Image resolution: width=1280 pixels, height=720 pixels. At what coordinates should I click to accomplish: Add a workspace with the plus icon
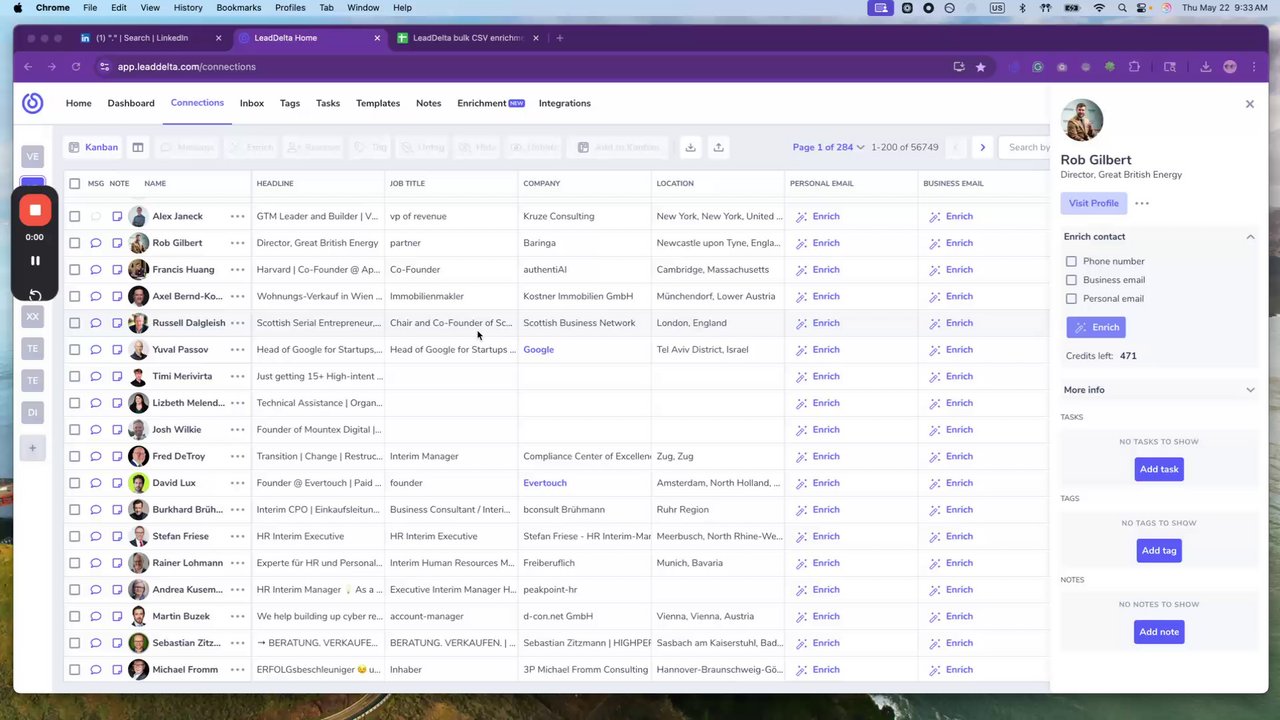[33, 448]
